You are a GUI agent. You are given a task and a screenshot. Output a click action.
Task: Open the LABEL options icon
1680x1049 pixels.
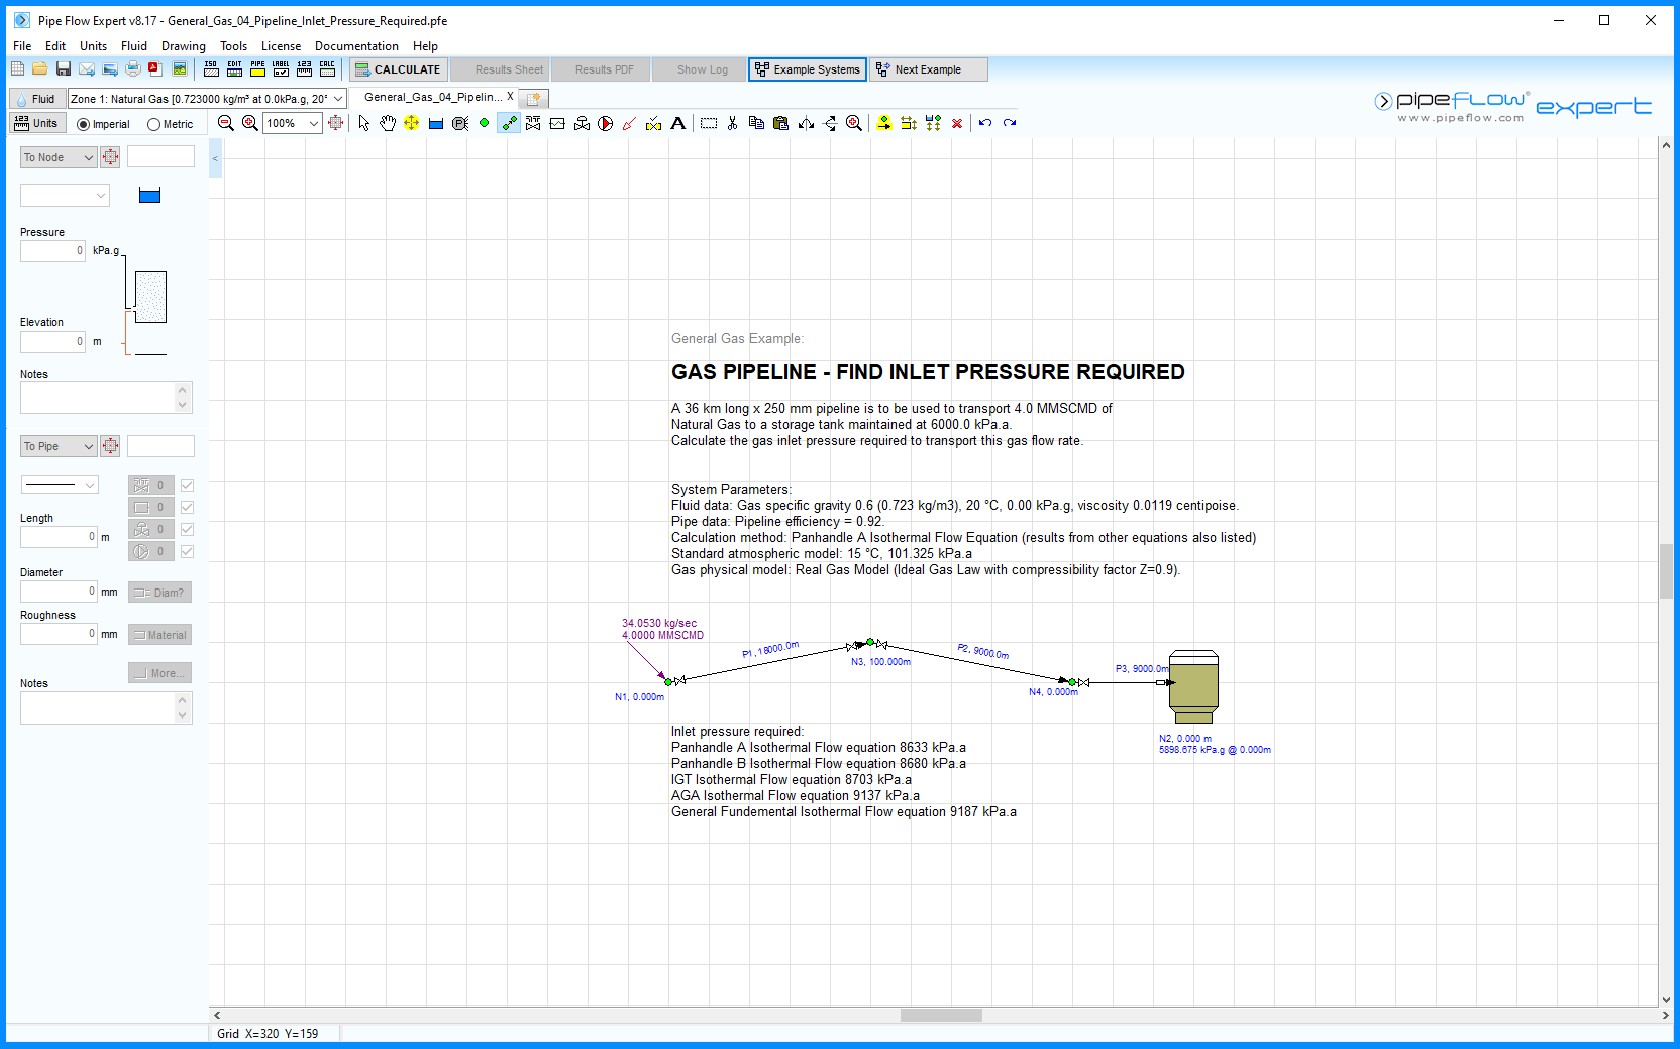[281, 69]
